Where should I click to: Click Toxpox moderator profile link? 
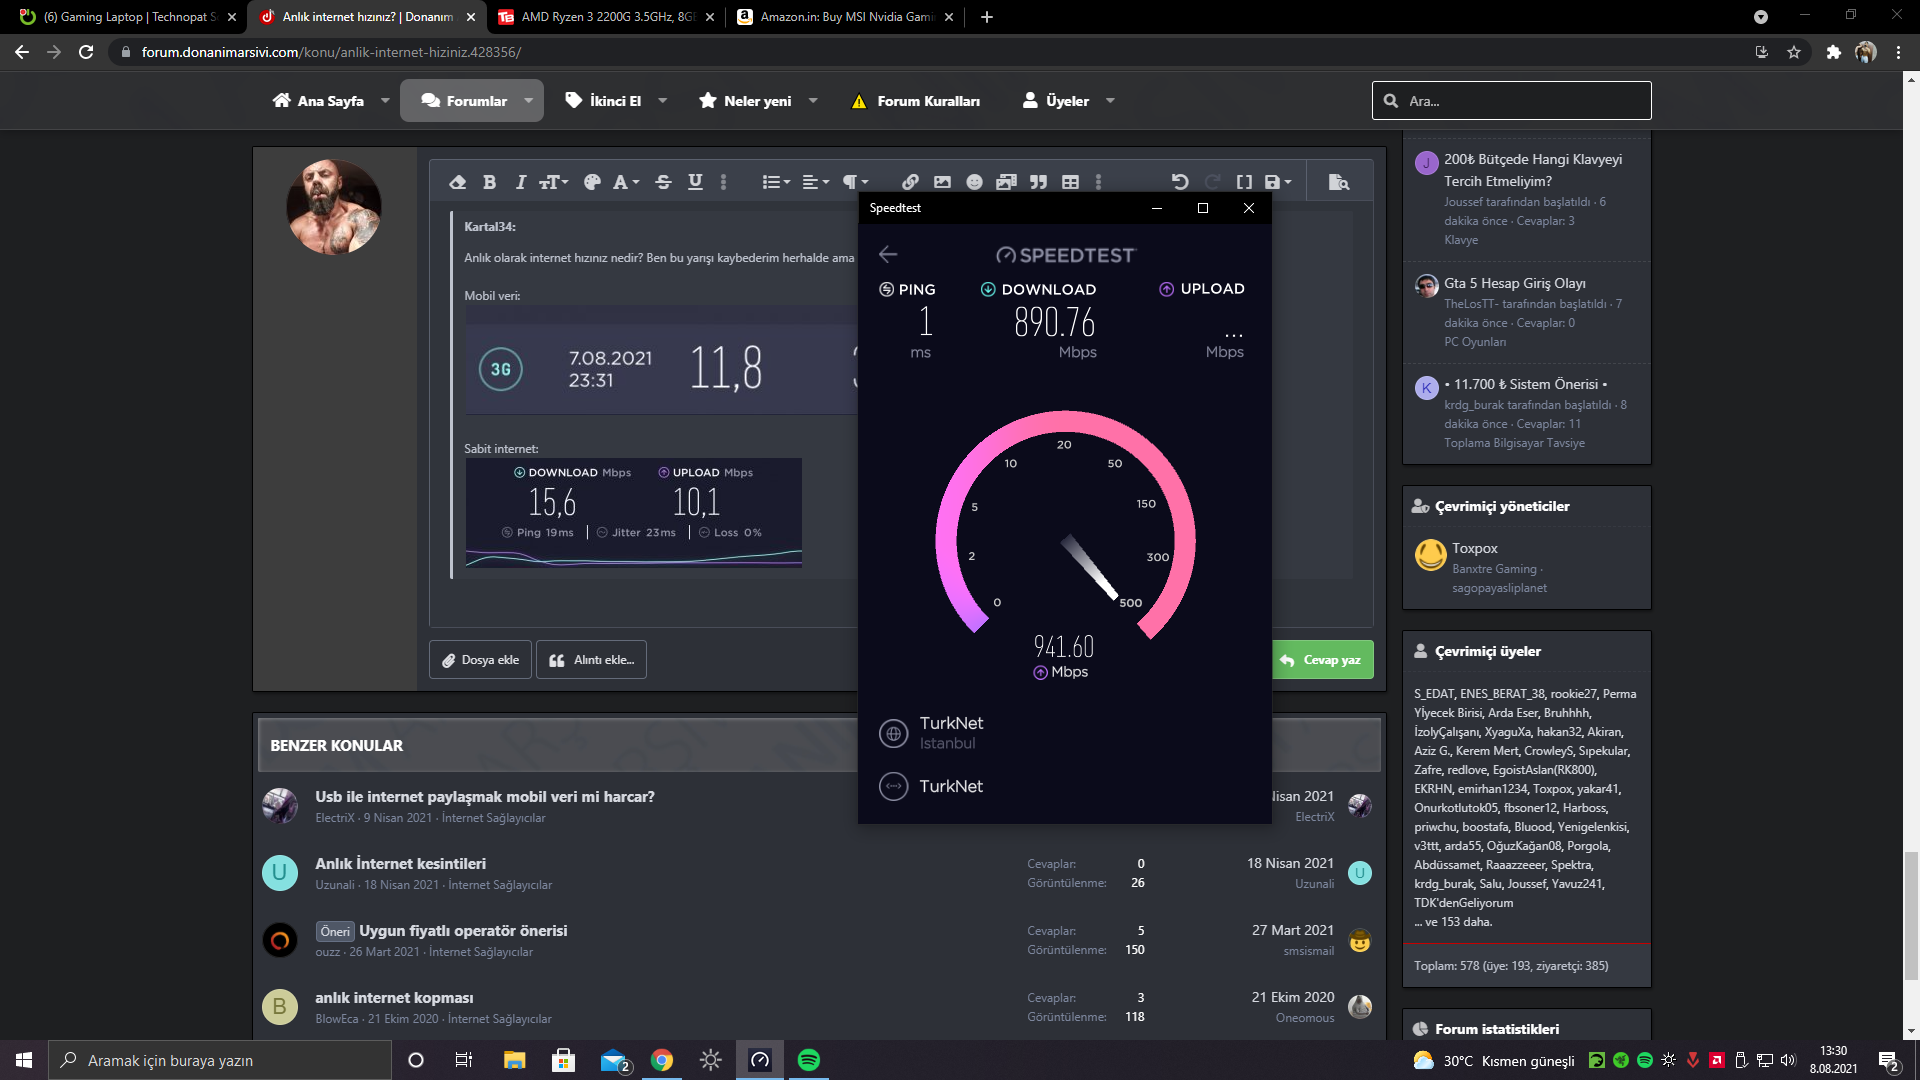pyautogui.click(x=1474, y=548)
